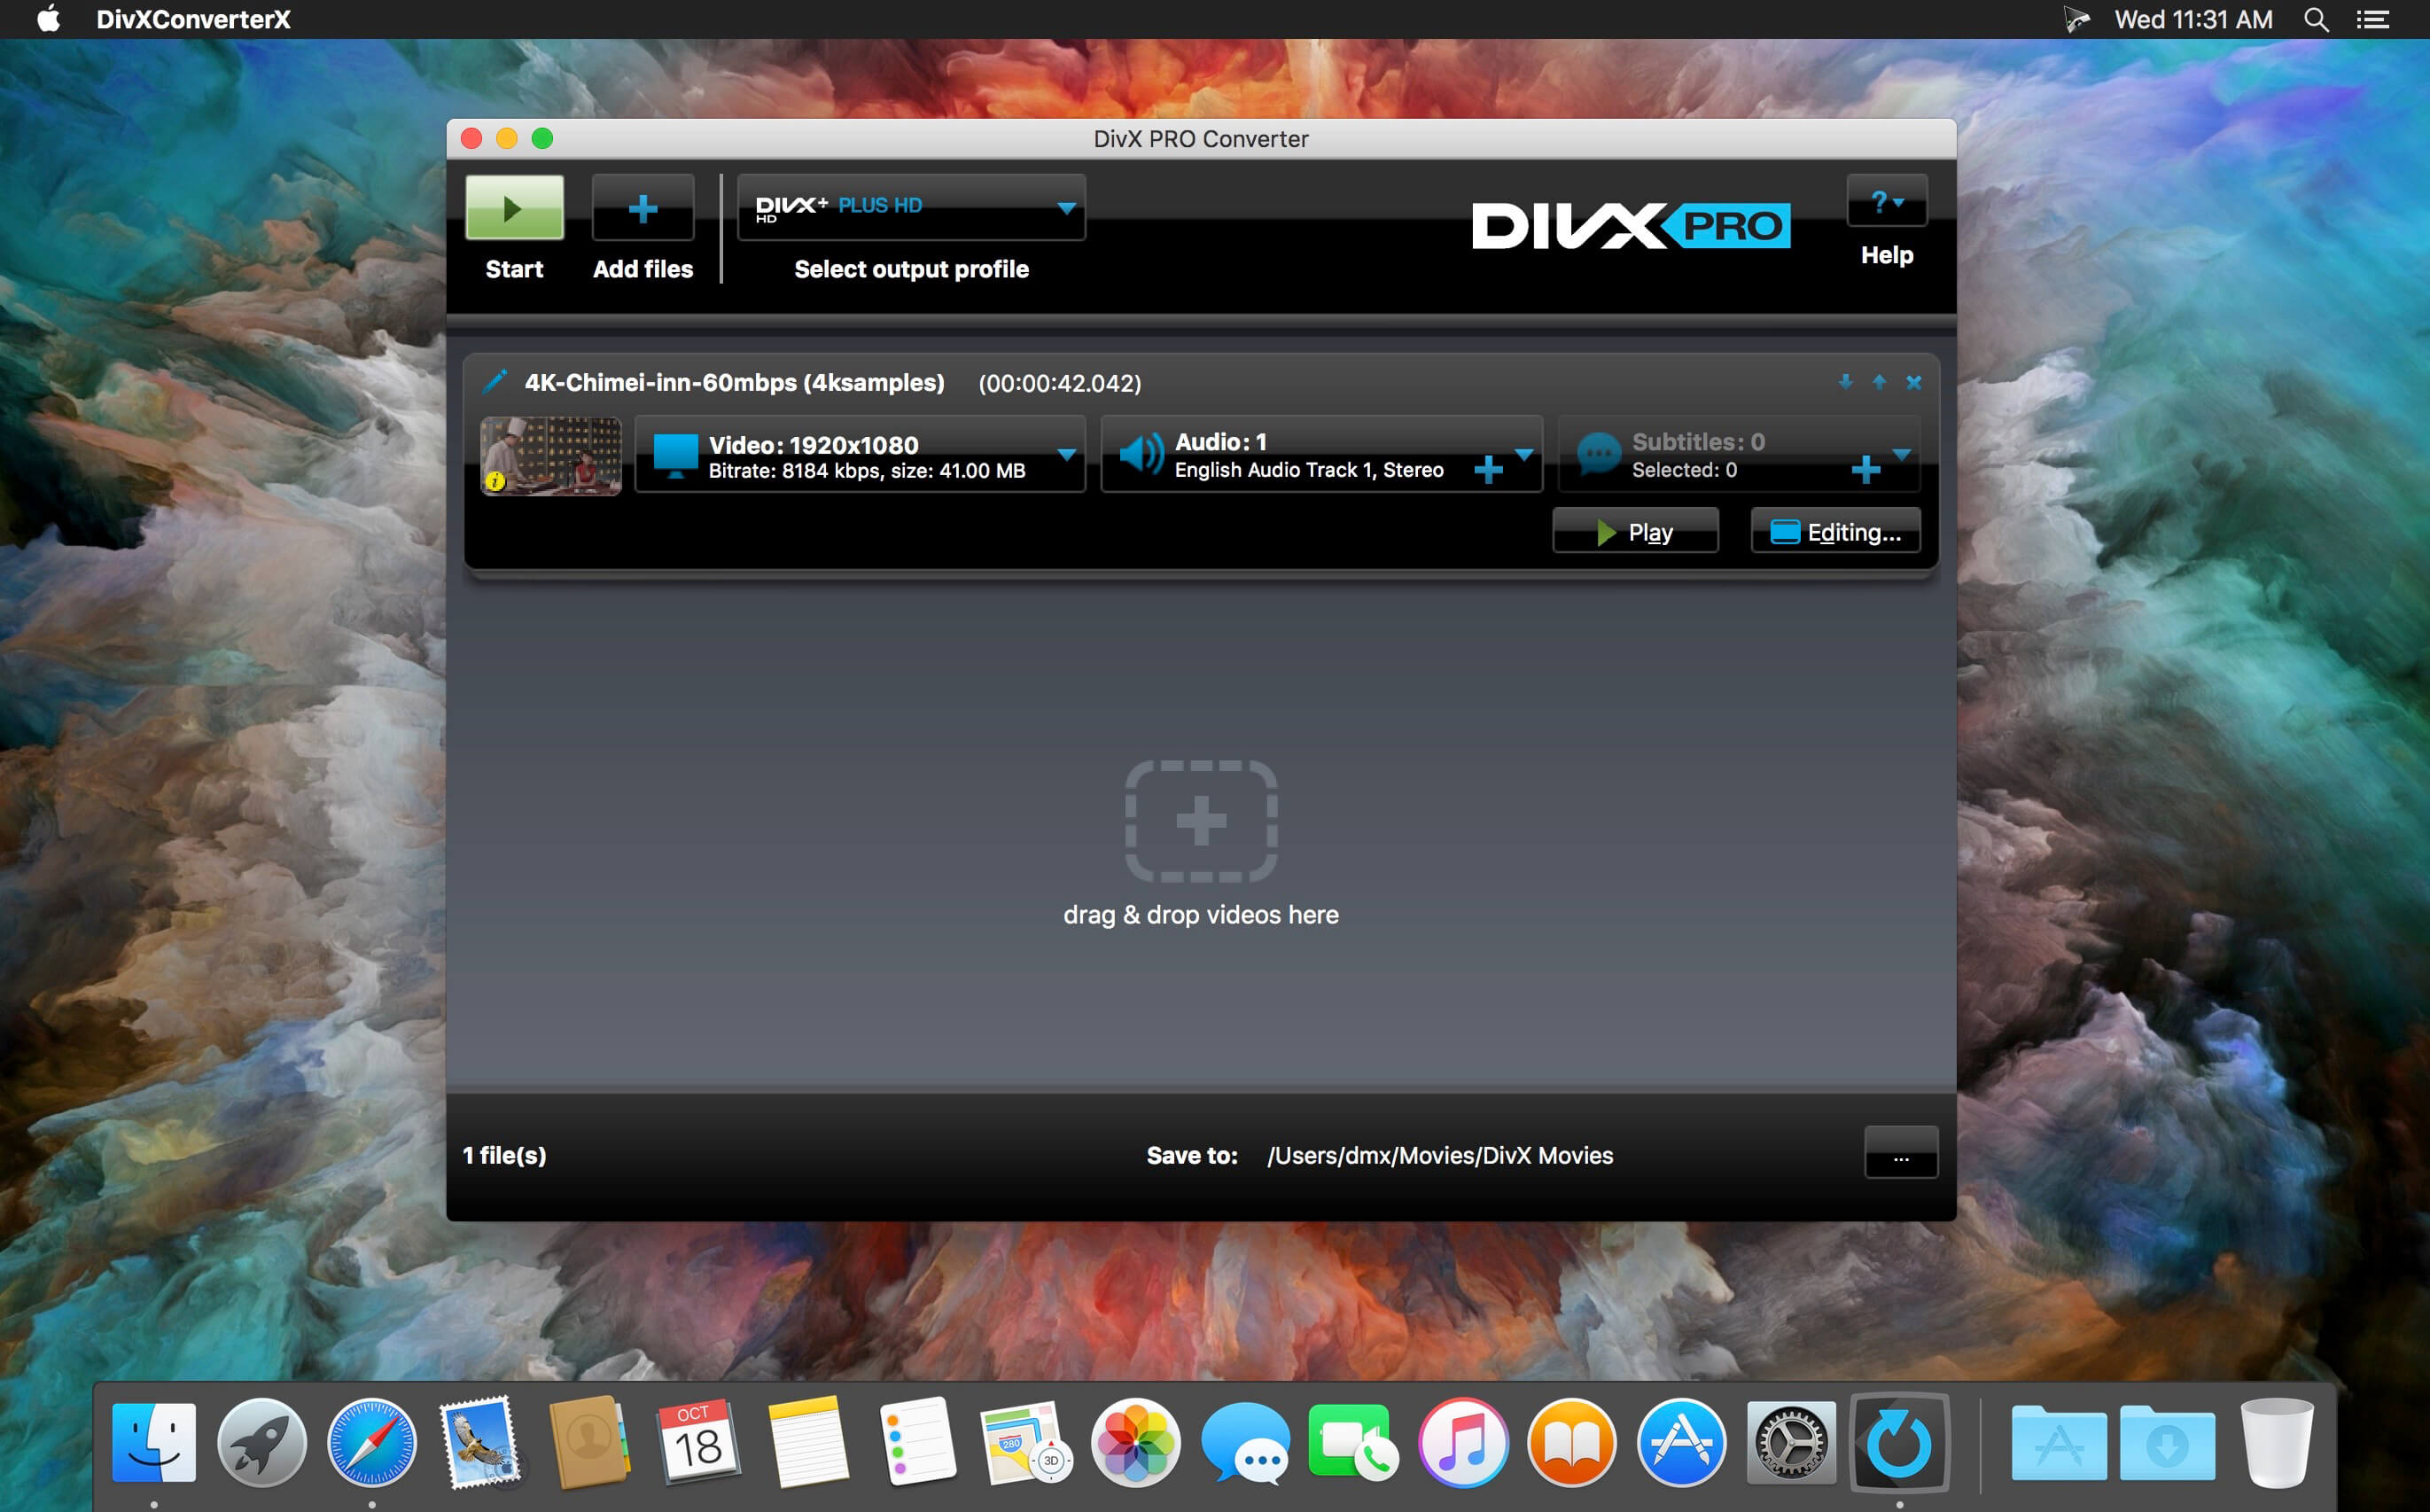Click the duration (00:00:42.042) text
Viewport: 2430px width, 1512px height.
[x=1060, y=383]
